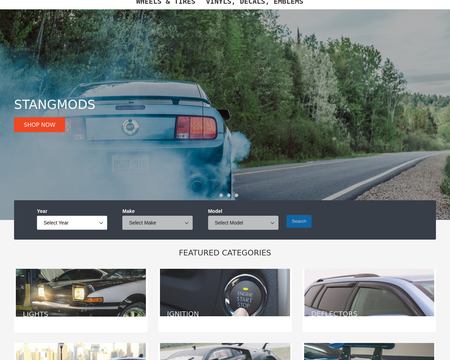Select the second carousel slide dot
Image resolution: width=450 pixels, height=360 pixels.
[229, 195]
